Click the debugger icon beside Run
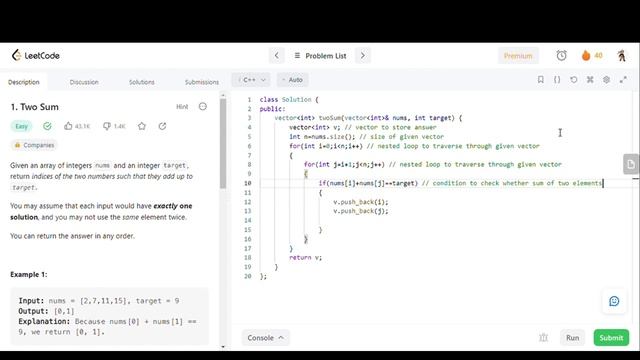Screen dimensions: 640x360 point(543,338)
